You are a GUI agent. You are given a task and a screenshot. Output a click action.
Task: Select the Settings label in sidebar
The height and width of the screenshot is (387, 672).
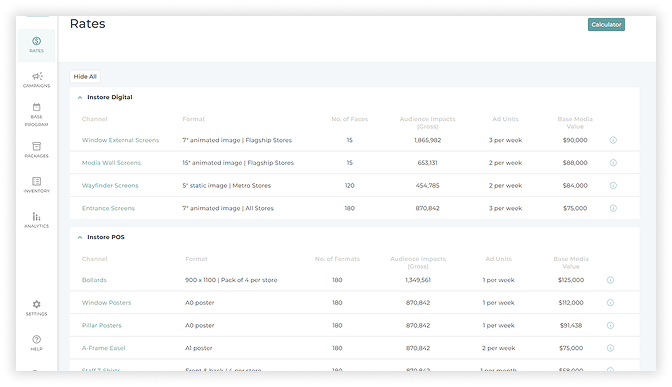coord(36,314)
